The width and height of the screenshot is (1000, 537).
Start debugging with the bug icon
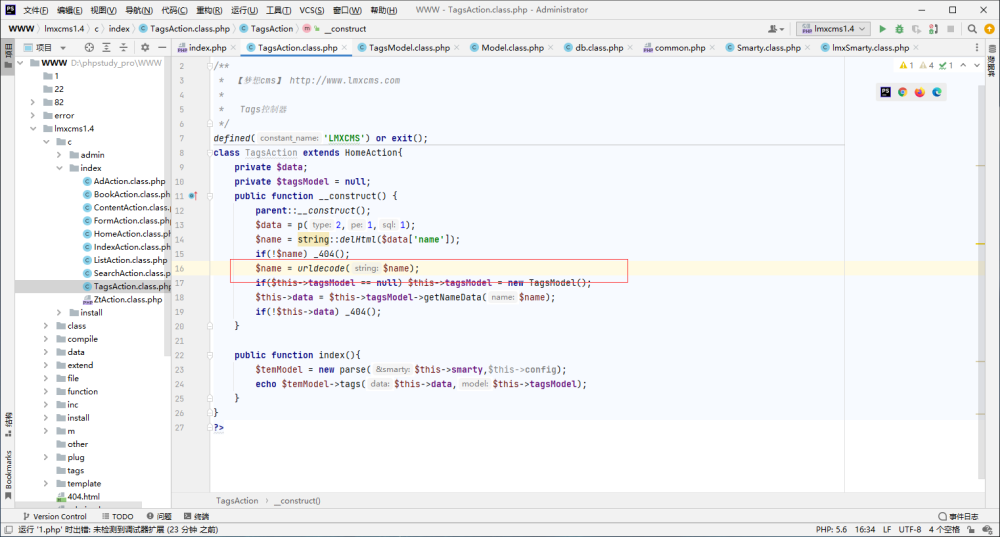(x=899, y=29)
